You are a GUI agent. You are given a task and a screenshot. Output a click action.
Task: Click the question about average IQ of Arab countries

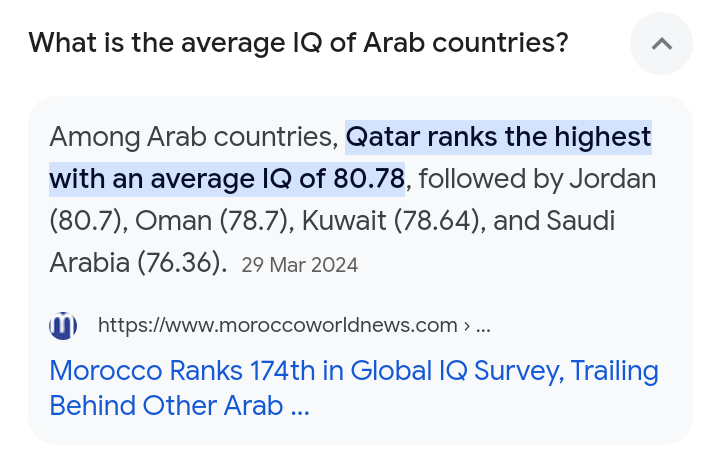click(x=298, y=43)
